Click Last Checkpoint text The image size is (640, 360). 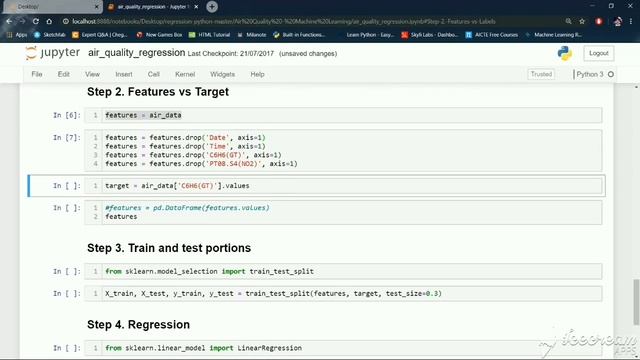[x=231, y=53]
